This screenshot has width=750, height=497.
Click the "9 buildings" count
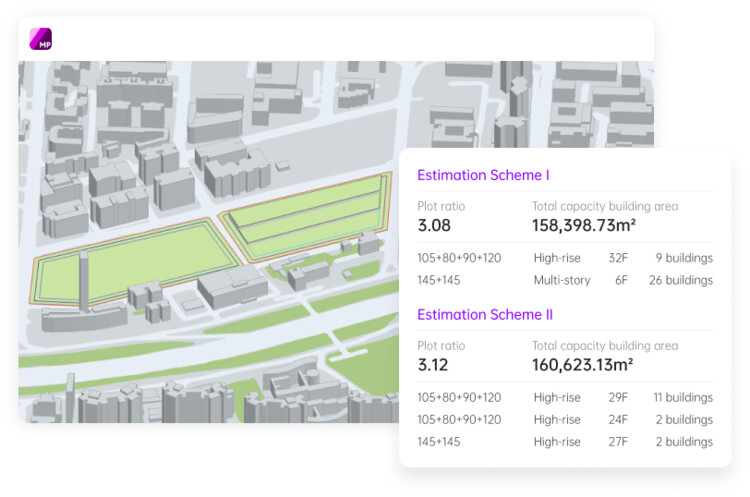coord(684,258)
